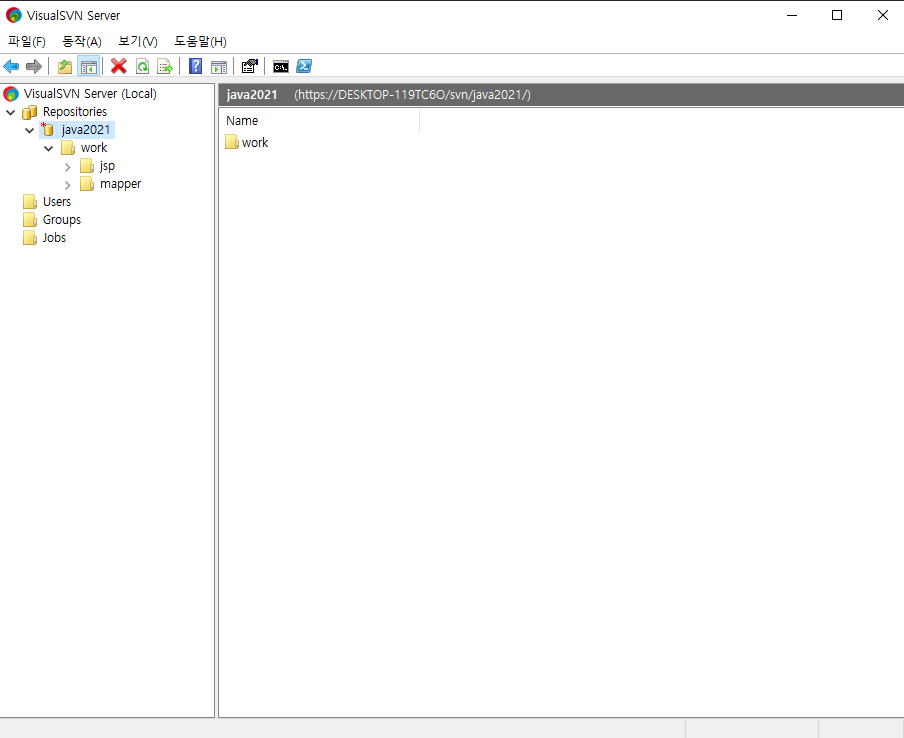Select the java2021 repository in tree
This screenshot has height=738, width=904.
(x=85, y=130)
